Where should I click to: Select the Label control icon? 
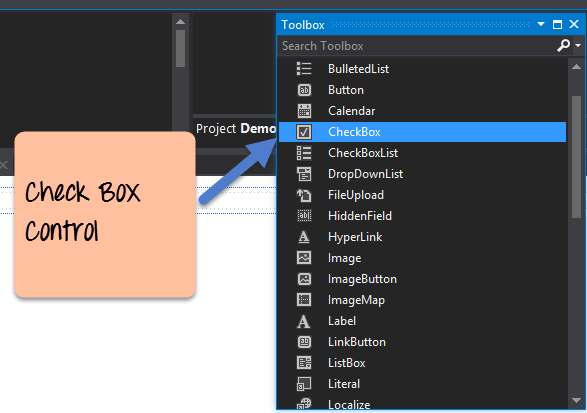coord(304,321)
